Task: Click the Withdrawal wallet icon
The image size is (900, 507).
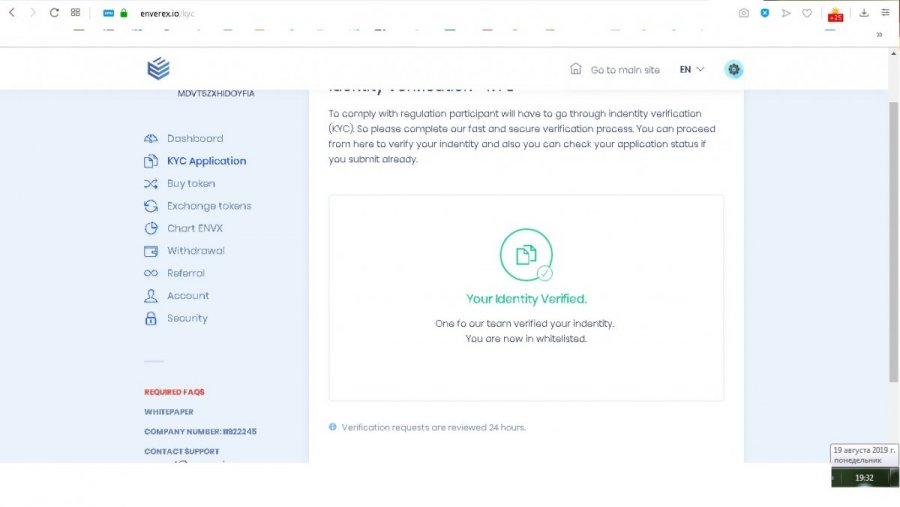Action: pyautogui.click(x=151, y=251)
